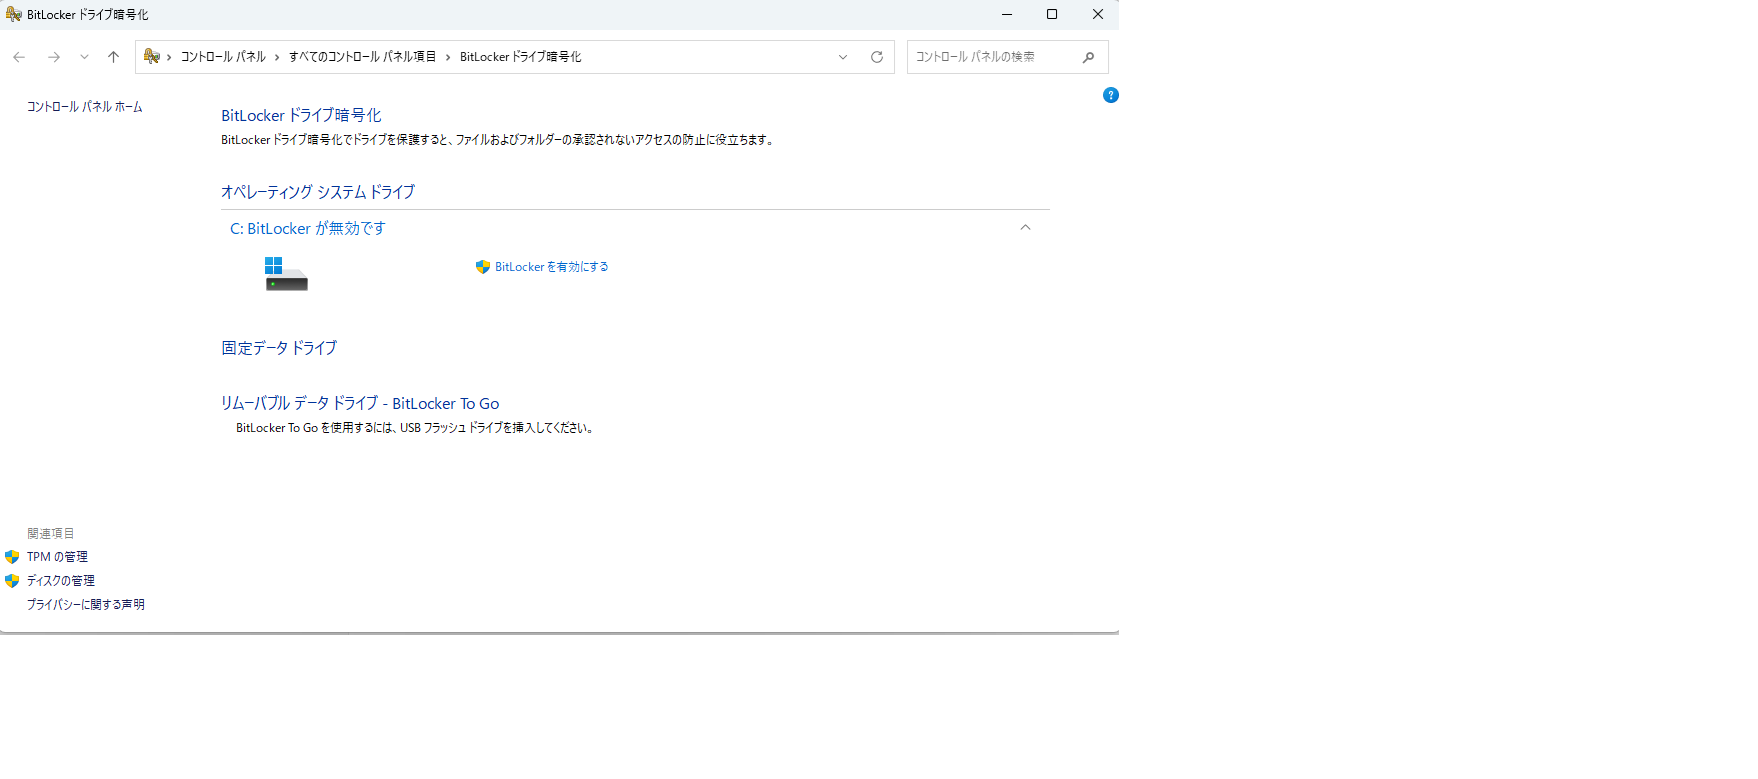The height and width of the screenshot is (779, 1758).
Task: Click the TPM の管理 shield icon
Action: (x=12, y=557)
